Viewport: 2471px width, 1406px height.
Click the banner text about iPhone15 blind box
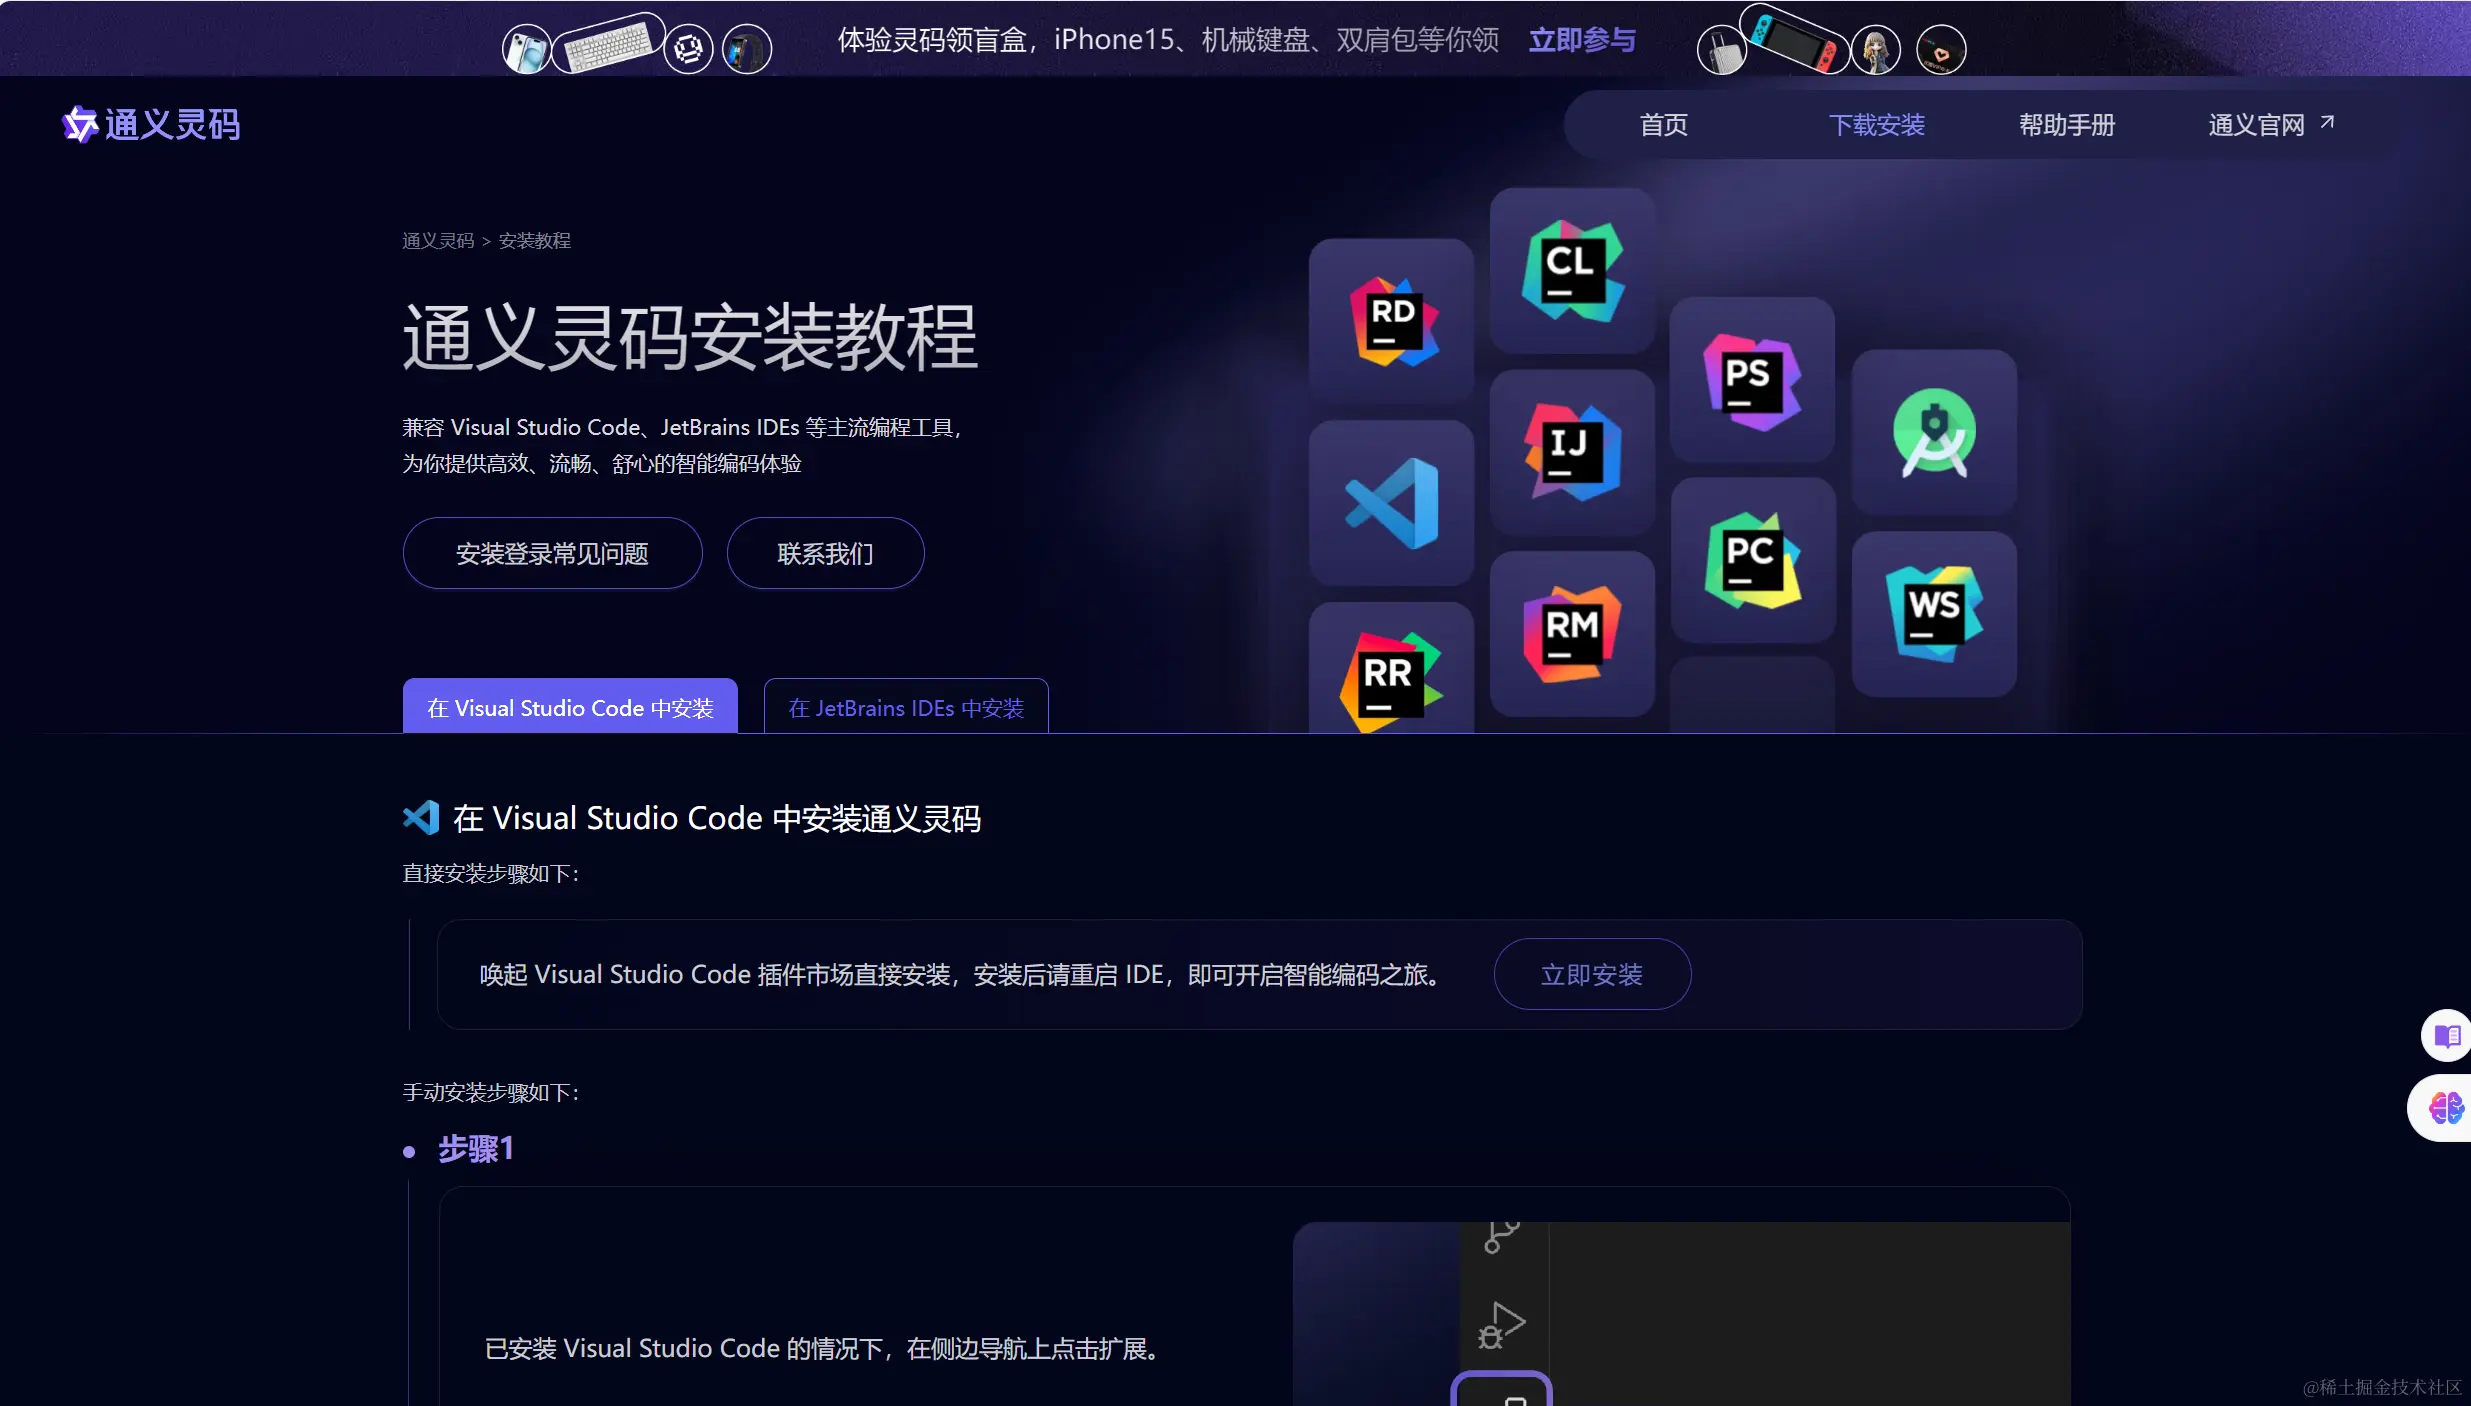1169,40
